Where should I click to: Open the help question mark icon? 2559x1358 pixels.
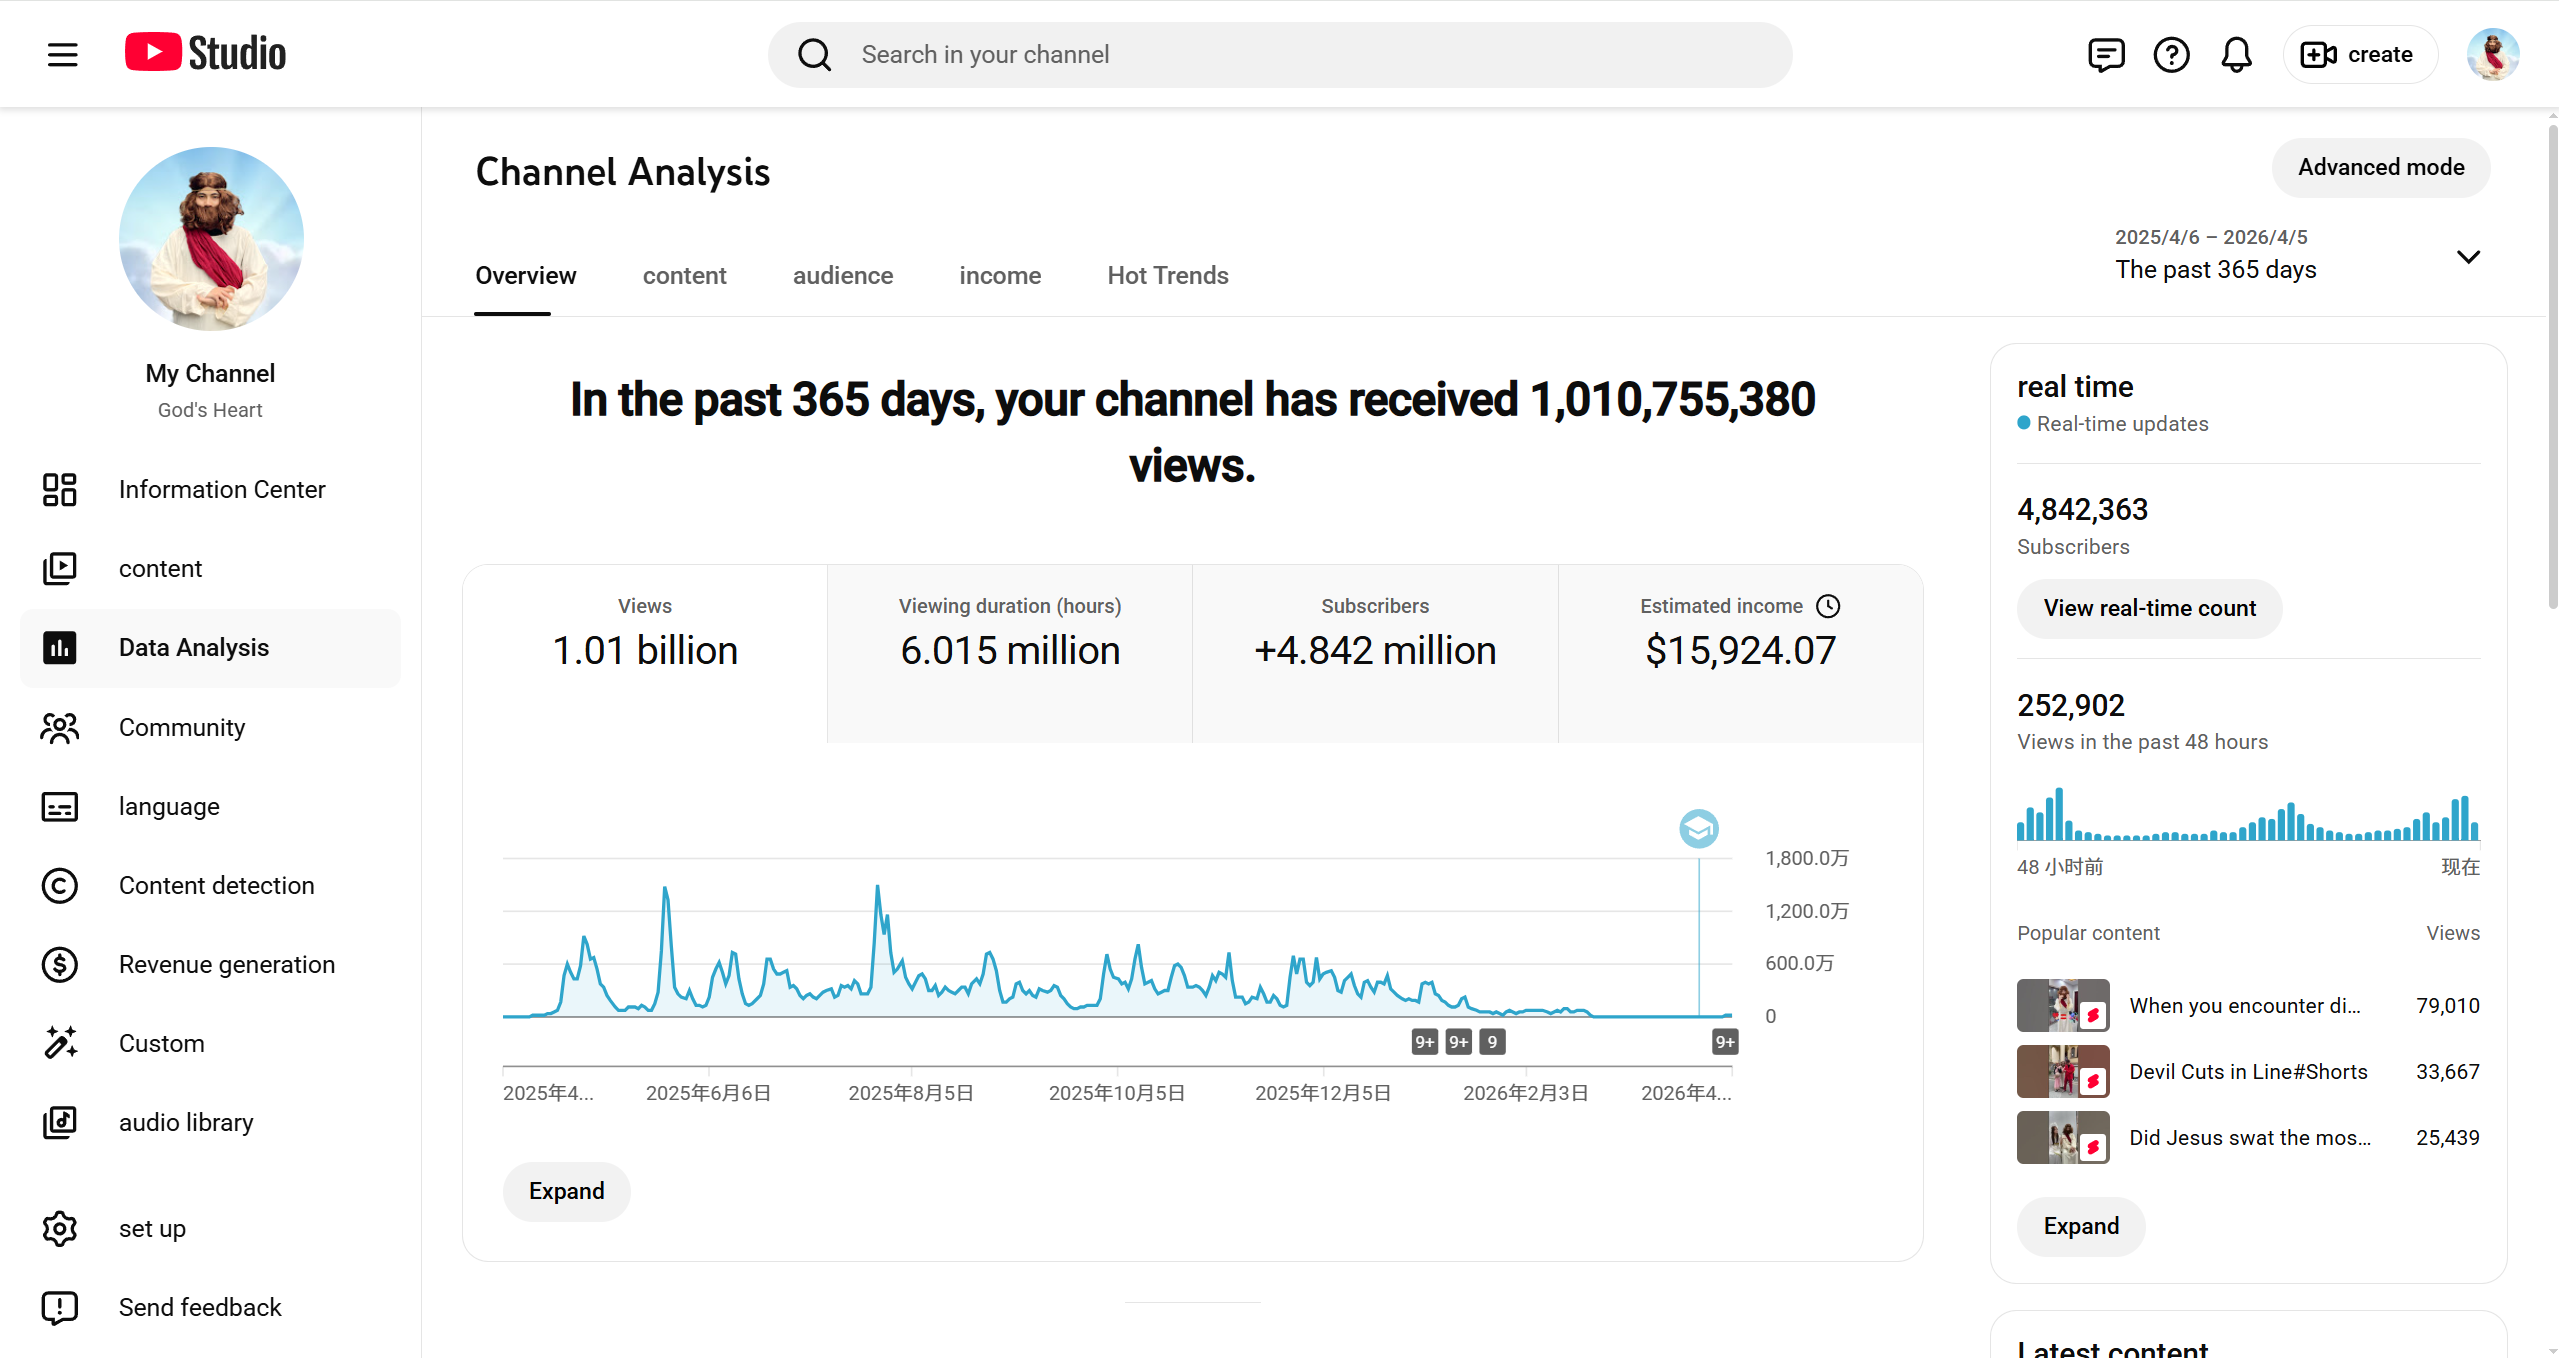point(2171,54)
